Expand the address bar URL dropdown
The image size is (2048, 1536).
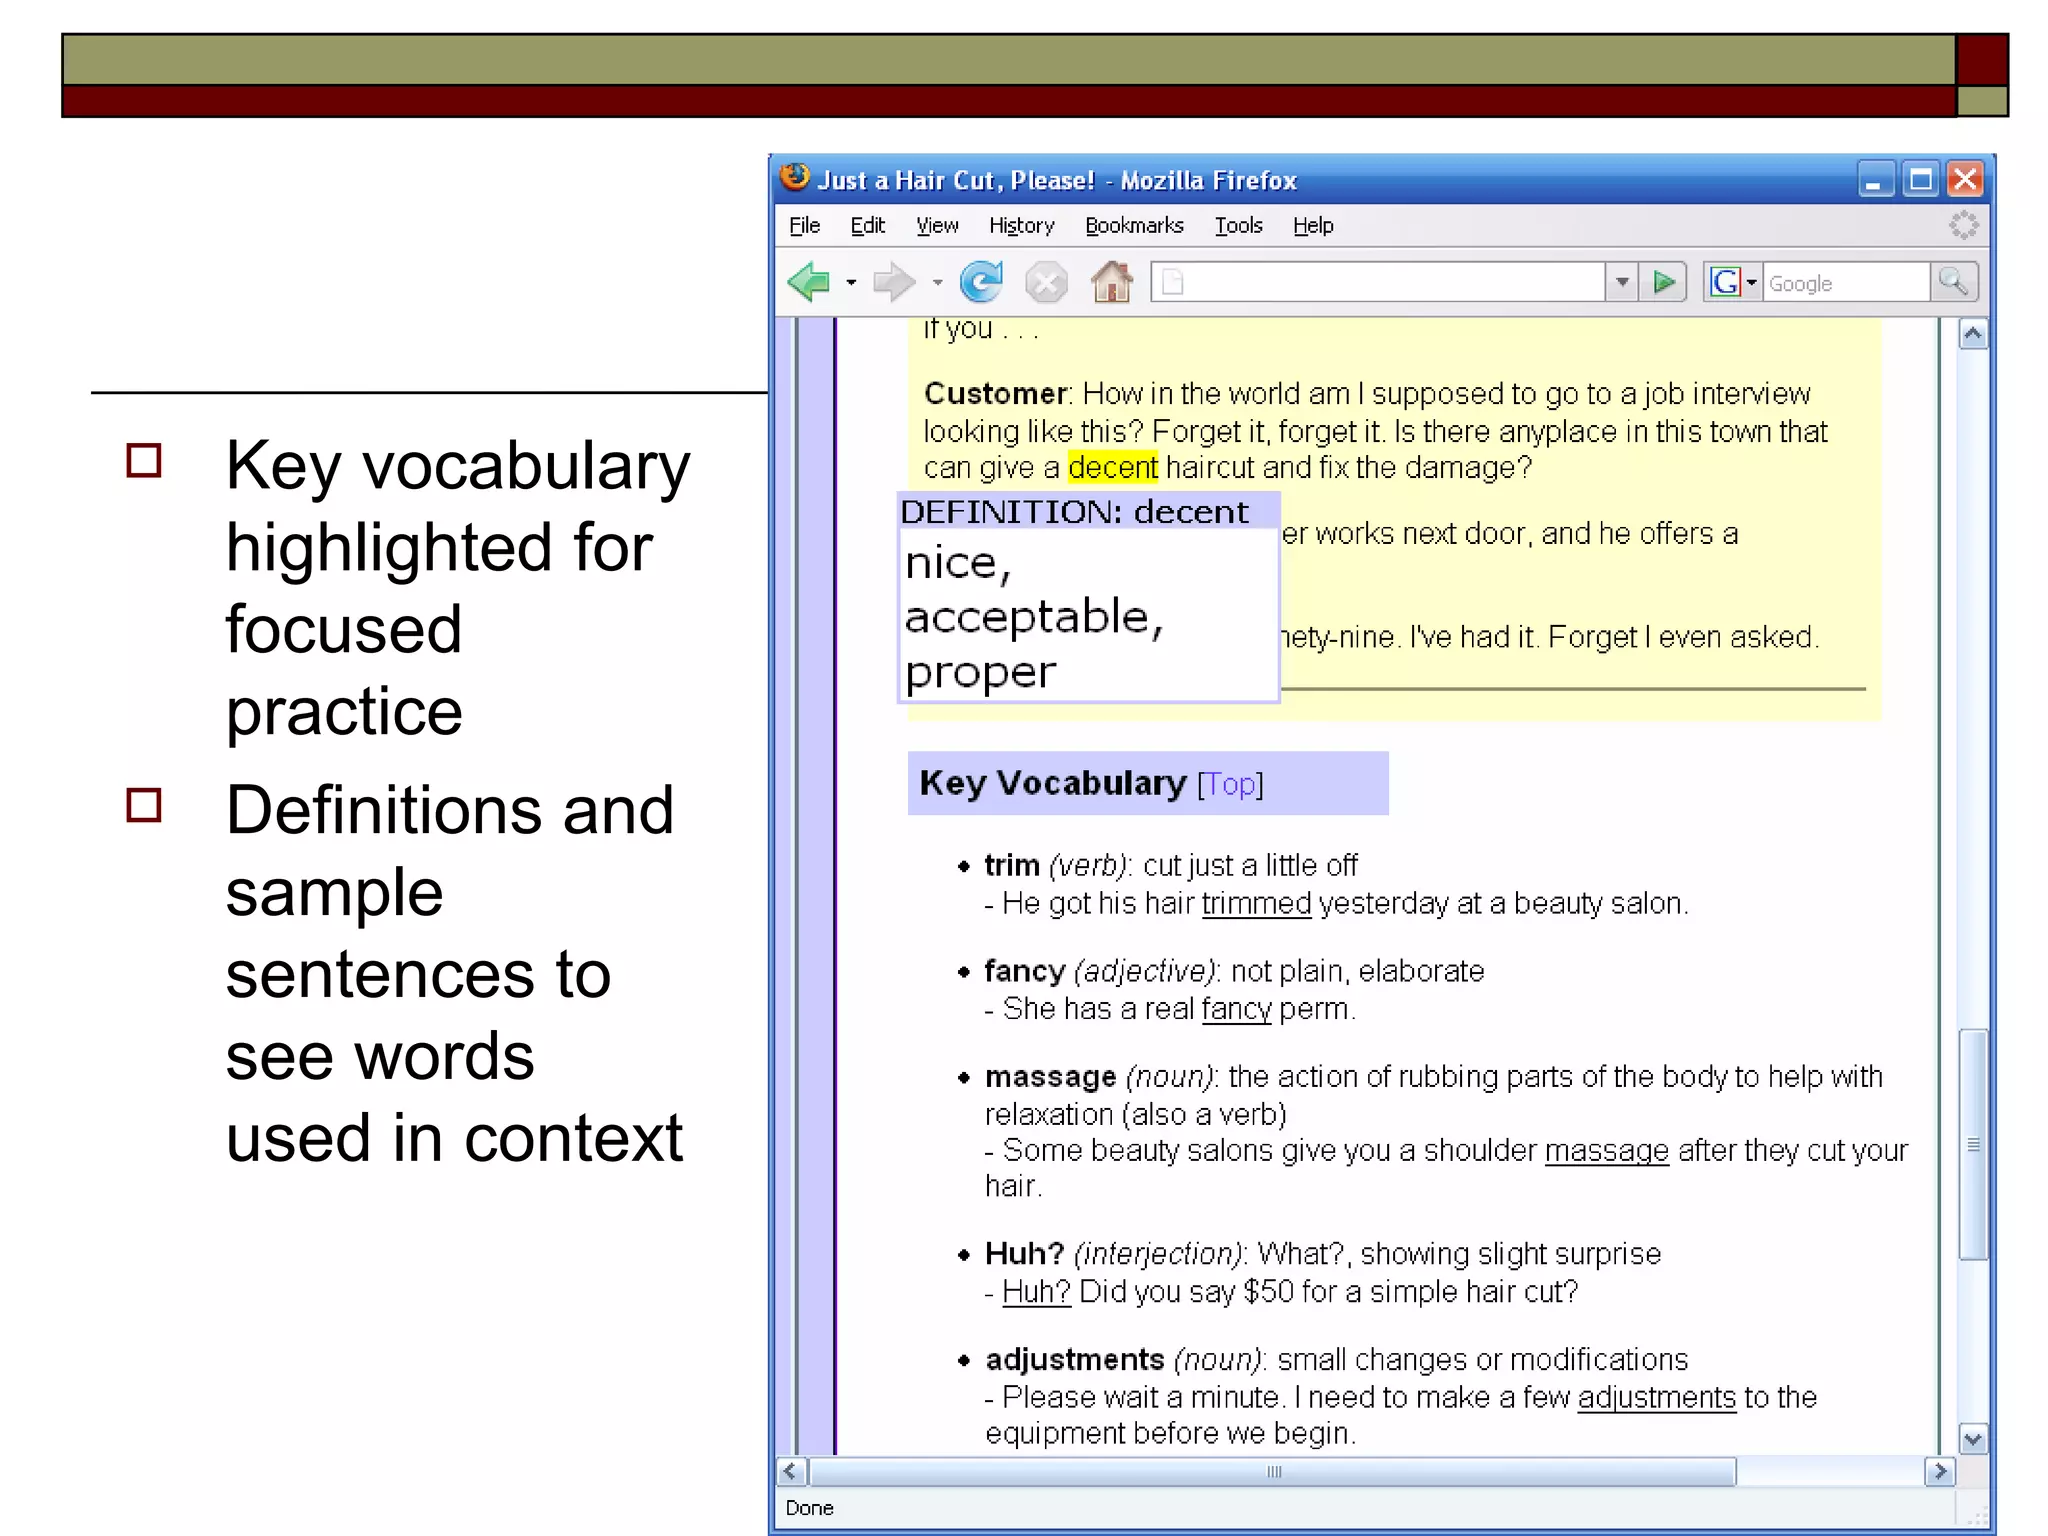pyautogui.click(x=1622, y=282)
